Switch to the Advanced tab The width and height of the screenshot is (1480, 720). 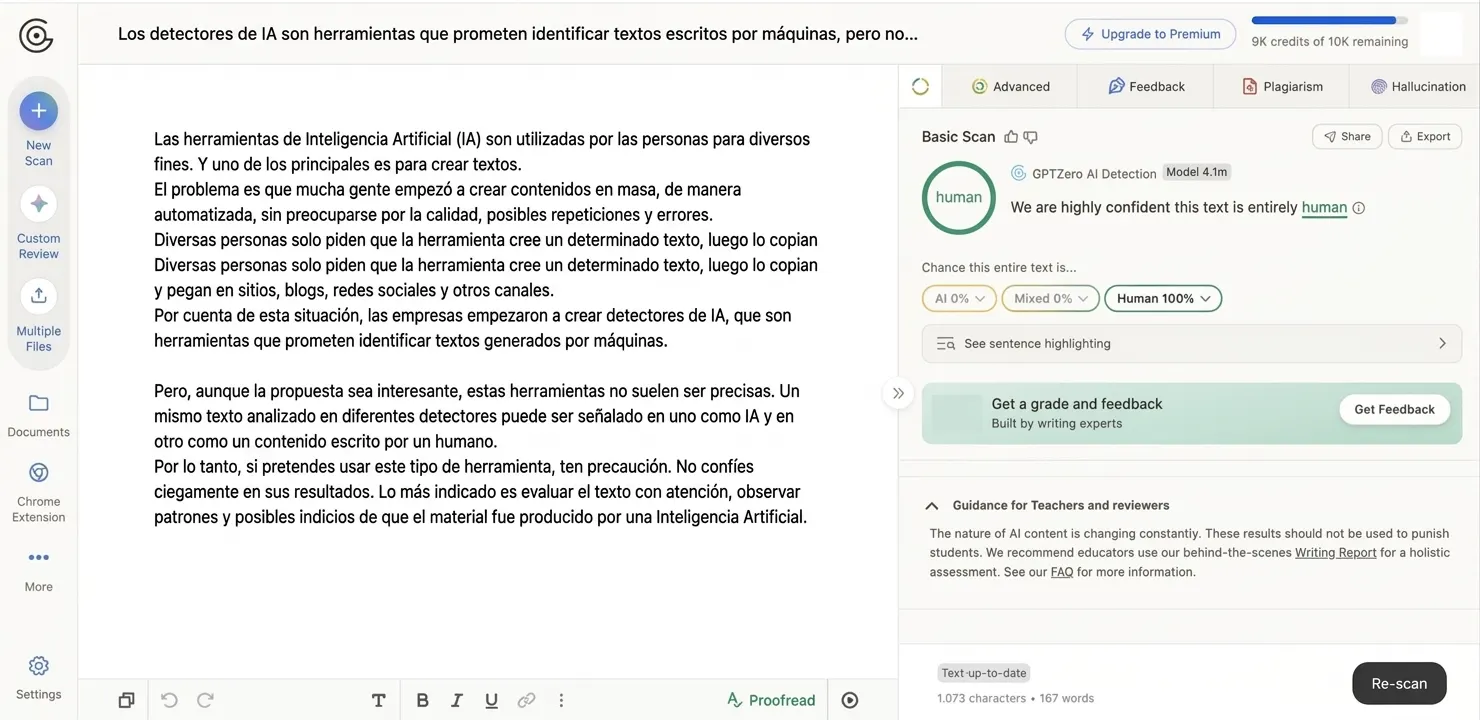coord(1011,86)
